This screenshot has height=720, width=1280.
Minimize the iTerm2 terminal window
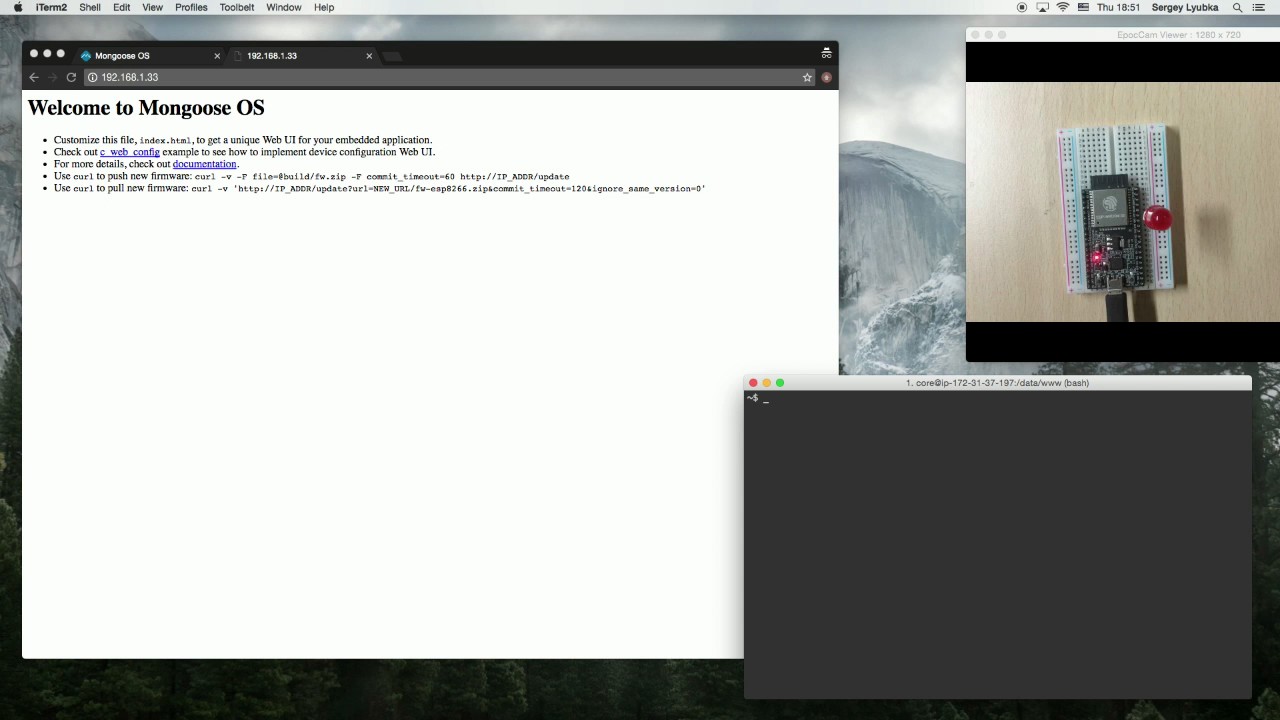click(x=767, y=383)
